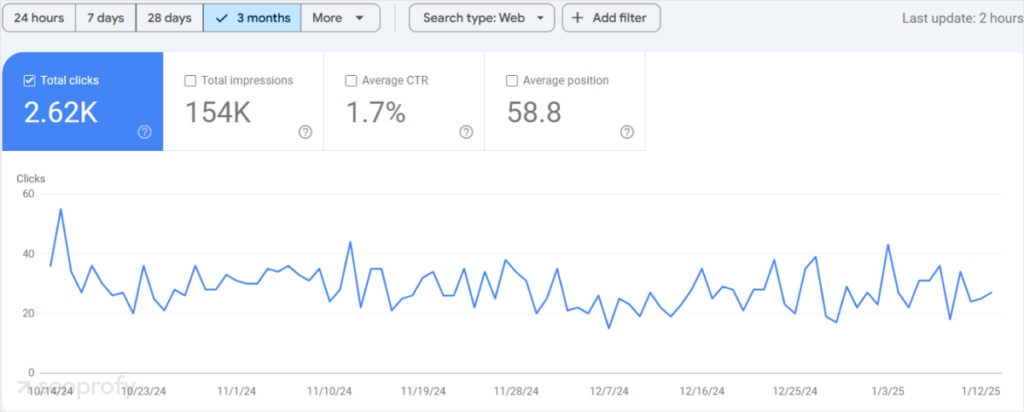1024x412 pixels.
Task: Open help icon on Total clicks card
Action: 144,132
